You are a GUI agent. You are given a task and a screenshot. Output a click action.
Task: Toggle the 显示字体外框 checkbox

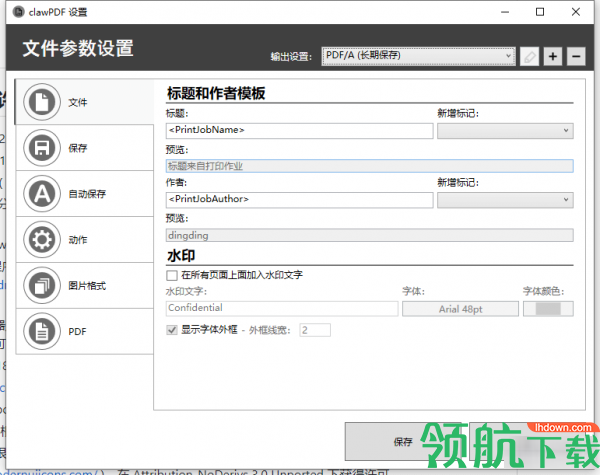tap(172, 330)
